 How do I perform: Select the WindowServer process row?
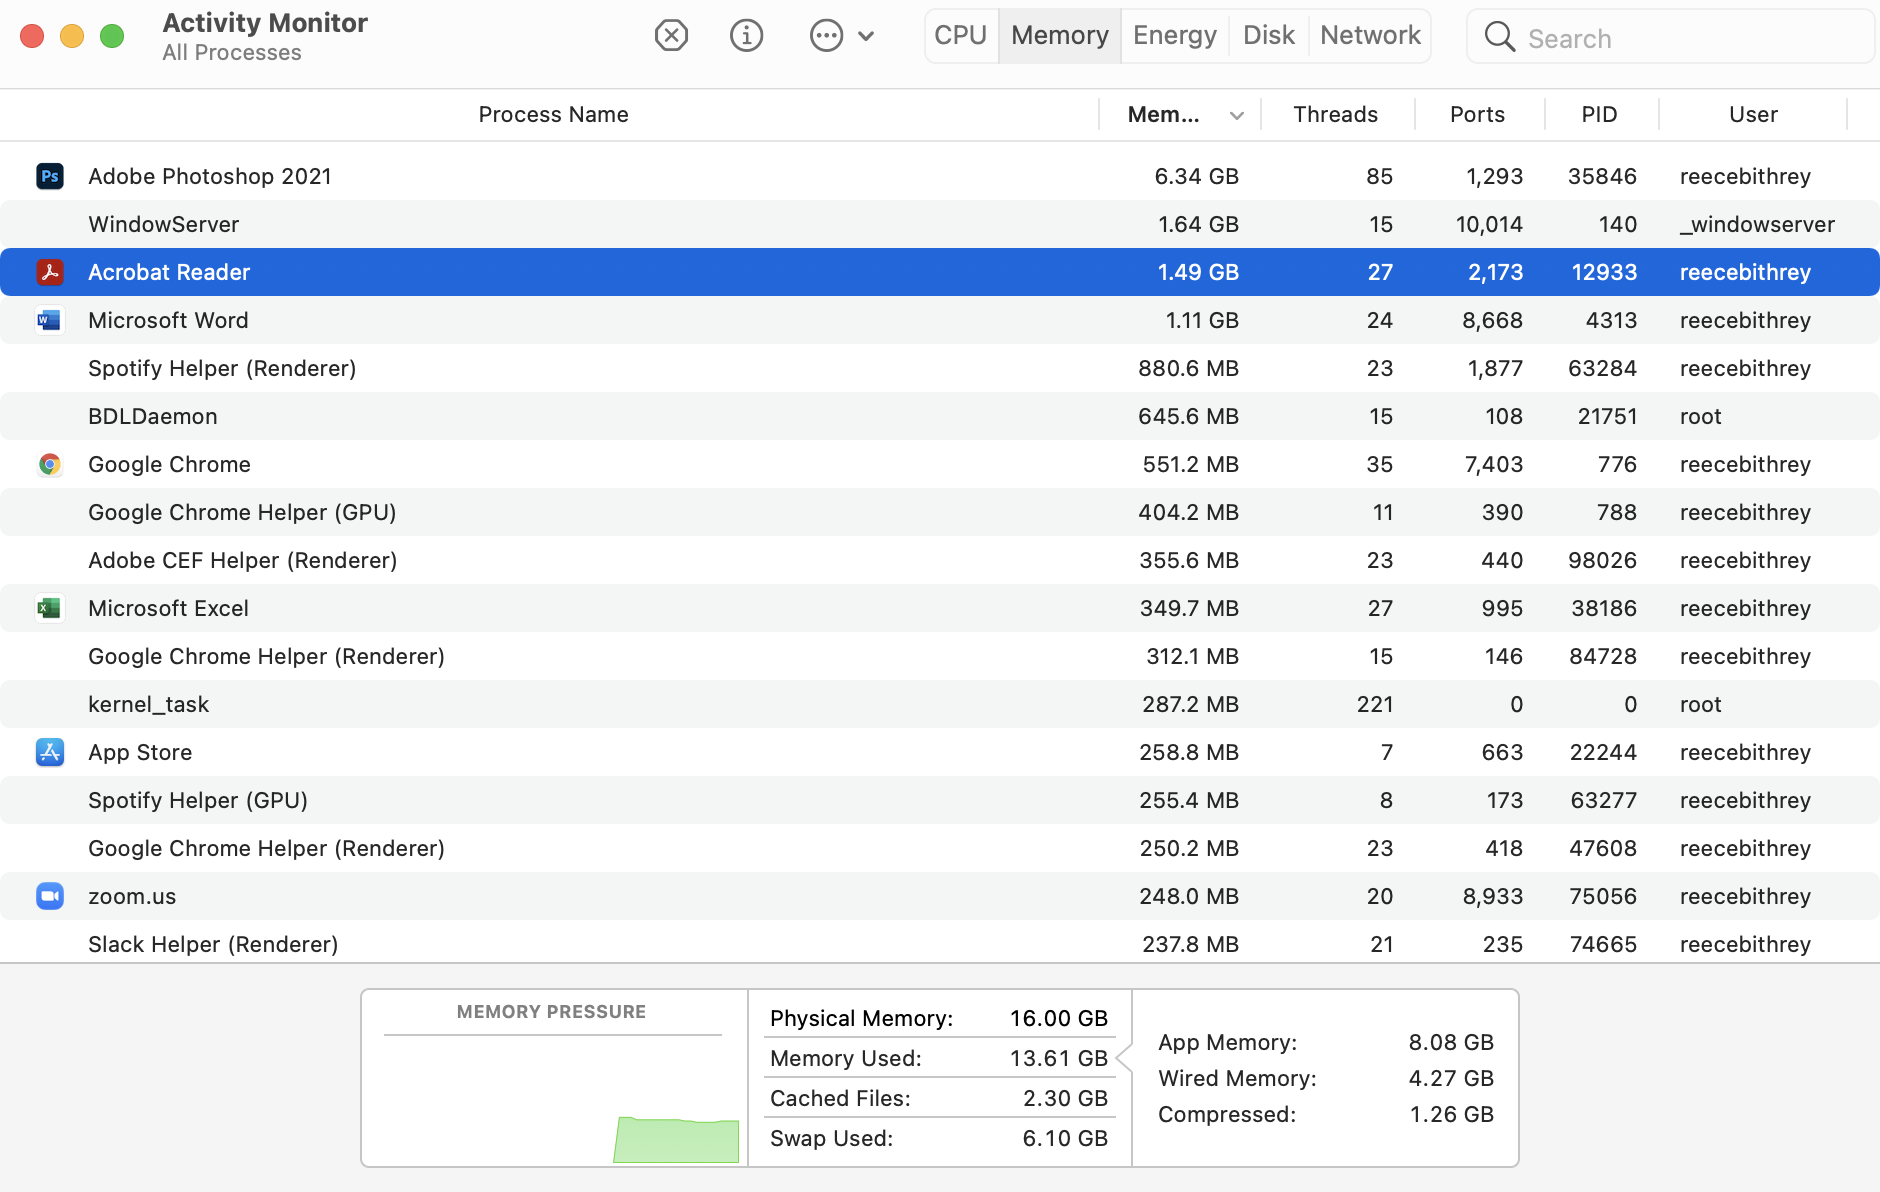tap(940, 224)
